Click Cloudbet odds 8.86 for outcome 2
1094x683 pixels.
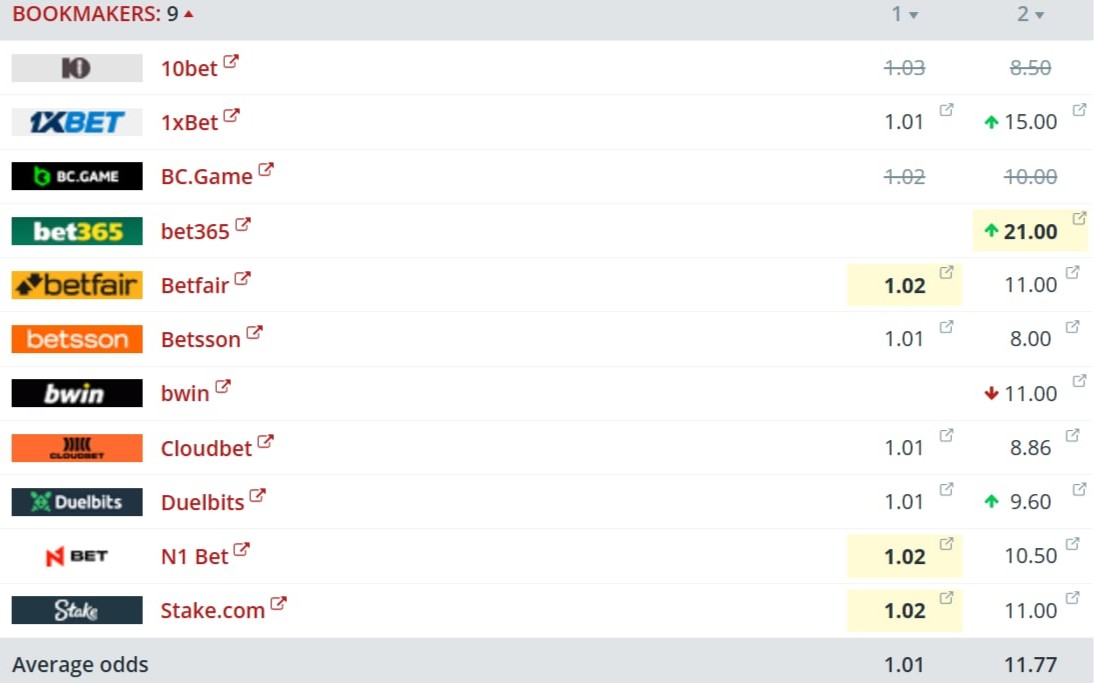pos(1030,448)
